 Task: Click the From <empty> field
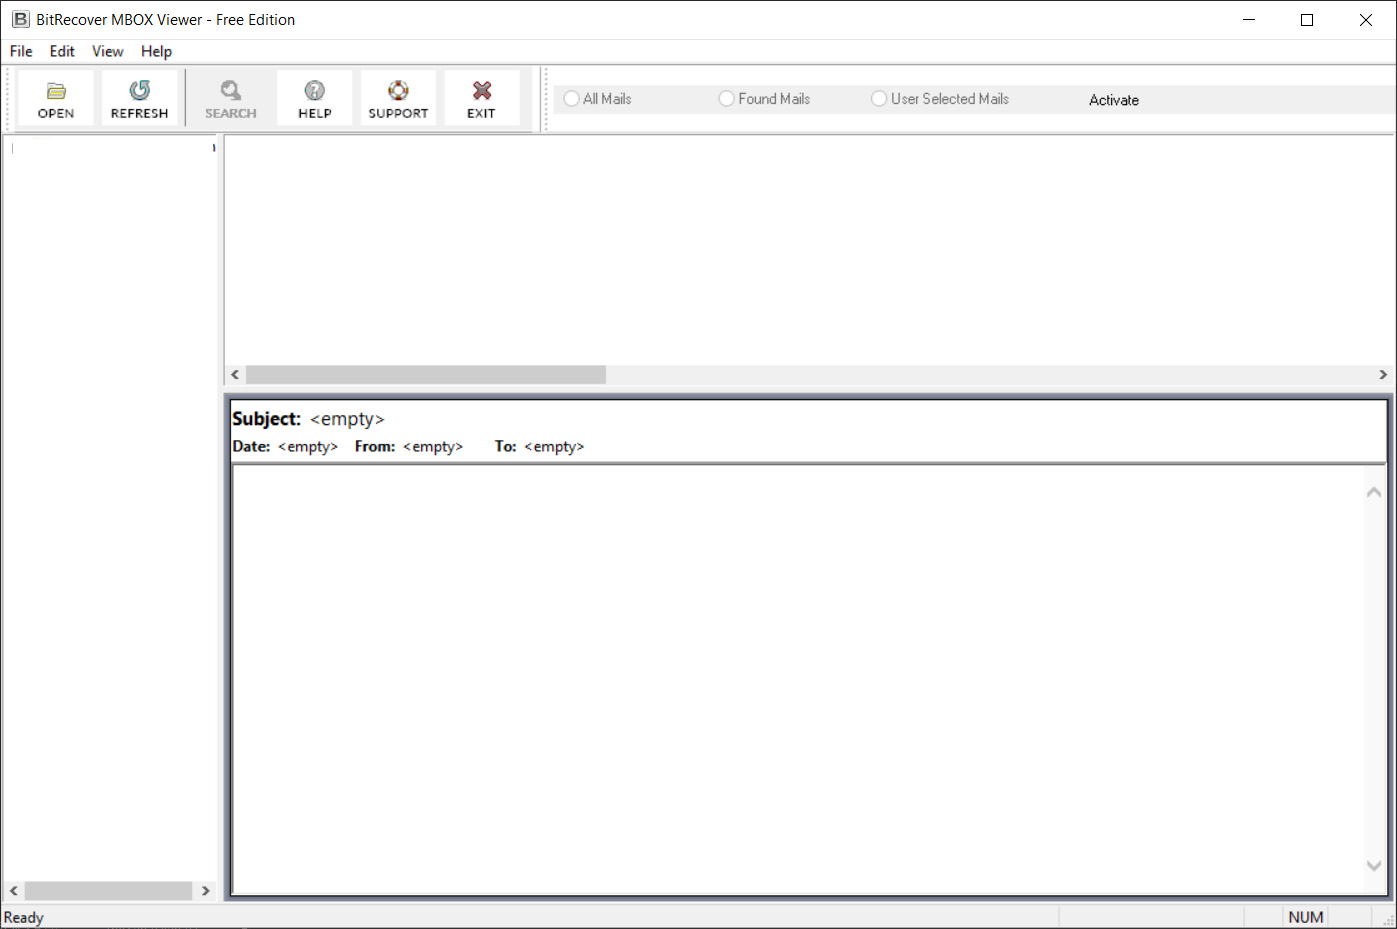[409, 447]
